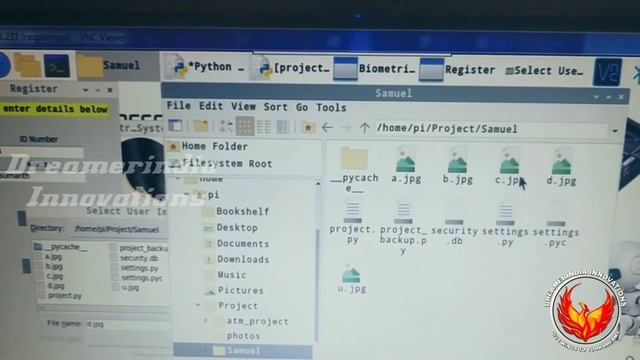Screen dimensions: 640x360
Task: Select Home Folder in the side pane
Action: coord(208,146)
